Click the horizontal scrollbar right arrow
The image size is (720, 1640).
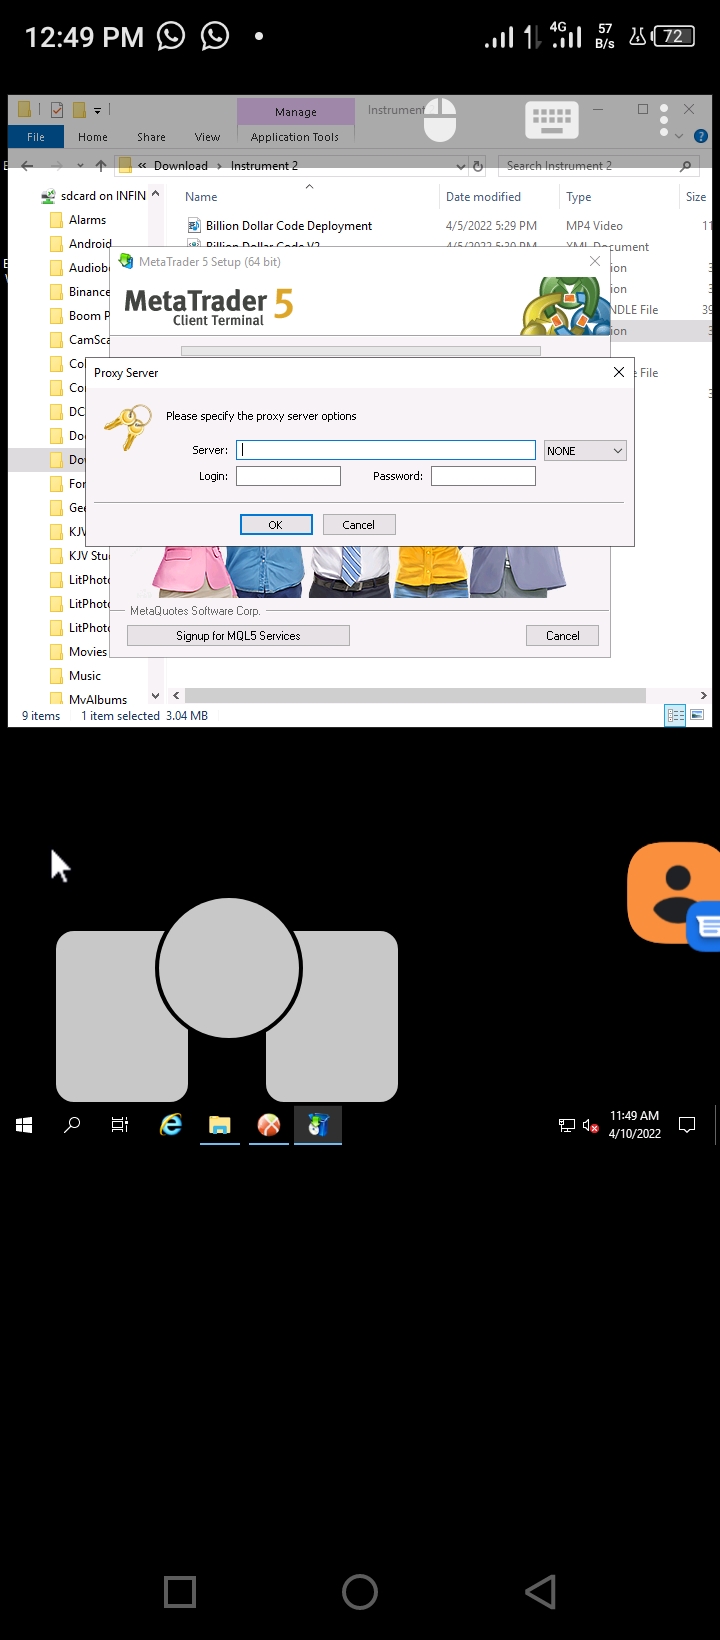703,695
